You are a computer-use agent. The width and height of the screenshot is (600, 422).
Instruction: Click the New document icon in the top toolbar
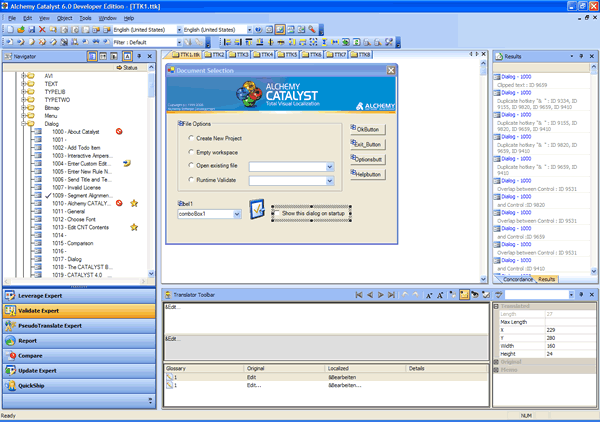click(x=10, y=29)
